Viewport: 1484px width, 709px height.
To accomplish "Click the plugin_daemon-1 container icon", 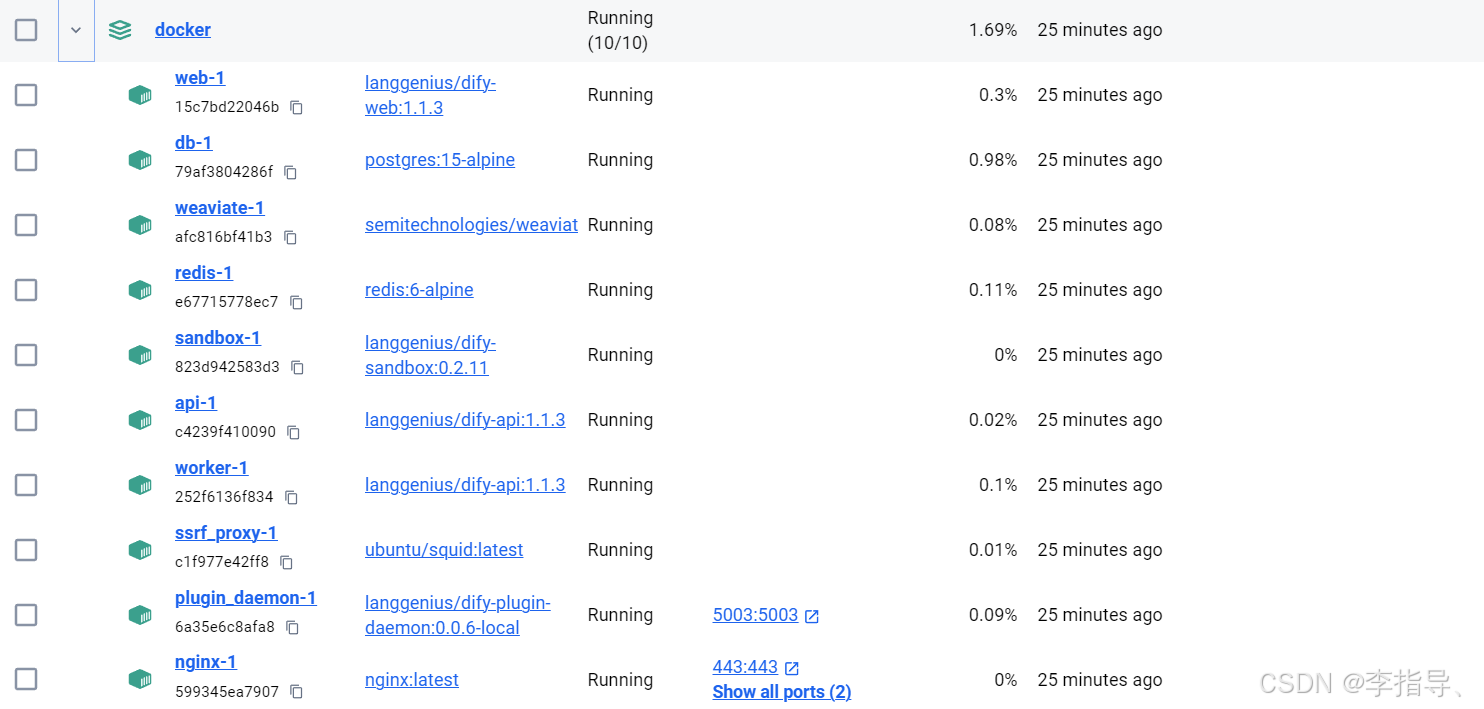I will (x=140, y=615).
